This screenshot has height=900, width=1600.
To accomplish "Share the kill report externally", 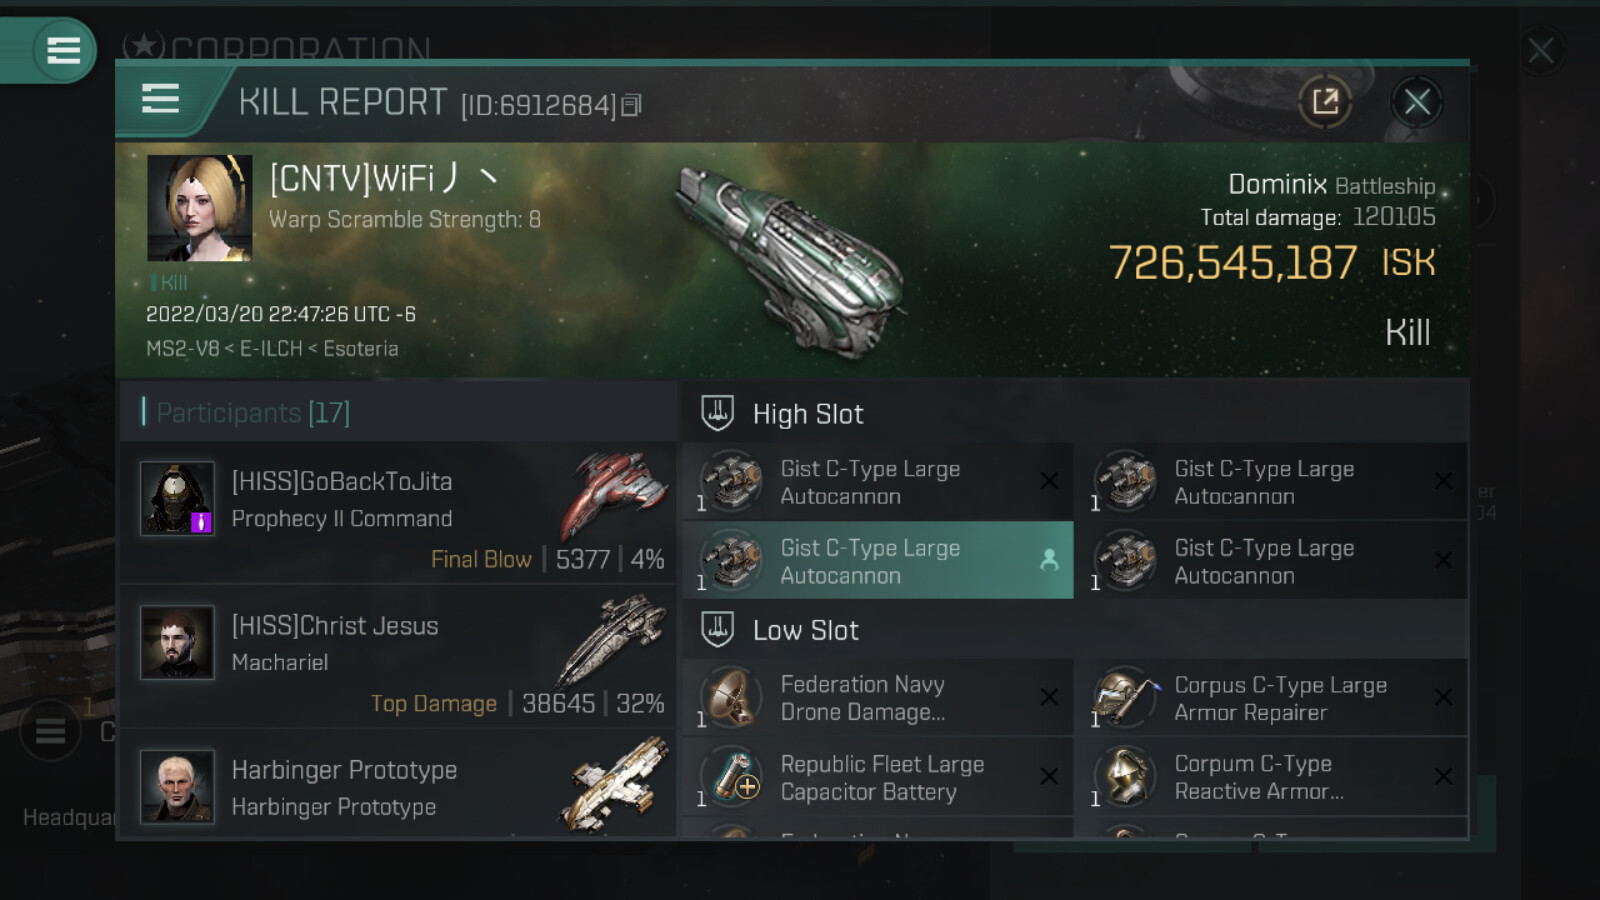I will pos(1325,101).
